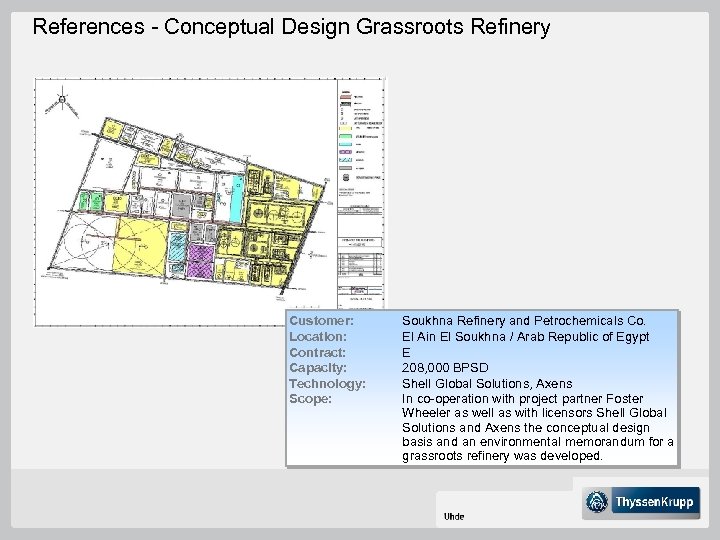720x540 pixels.
Task: Select the purple hatched block on the plan
Action: pyautogui.click(x=201, y=262)
